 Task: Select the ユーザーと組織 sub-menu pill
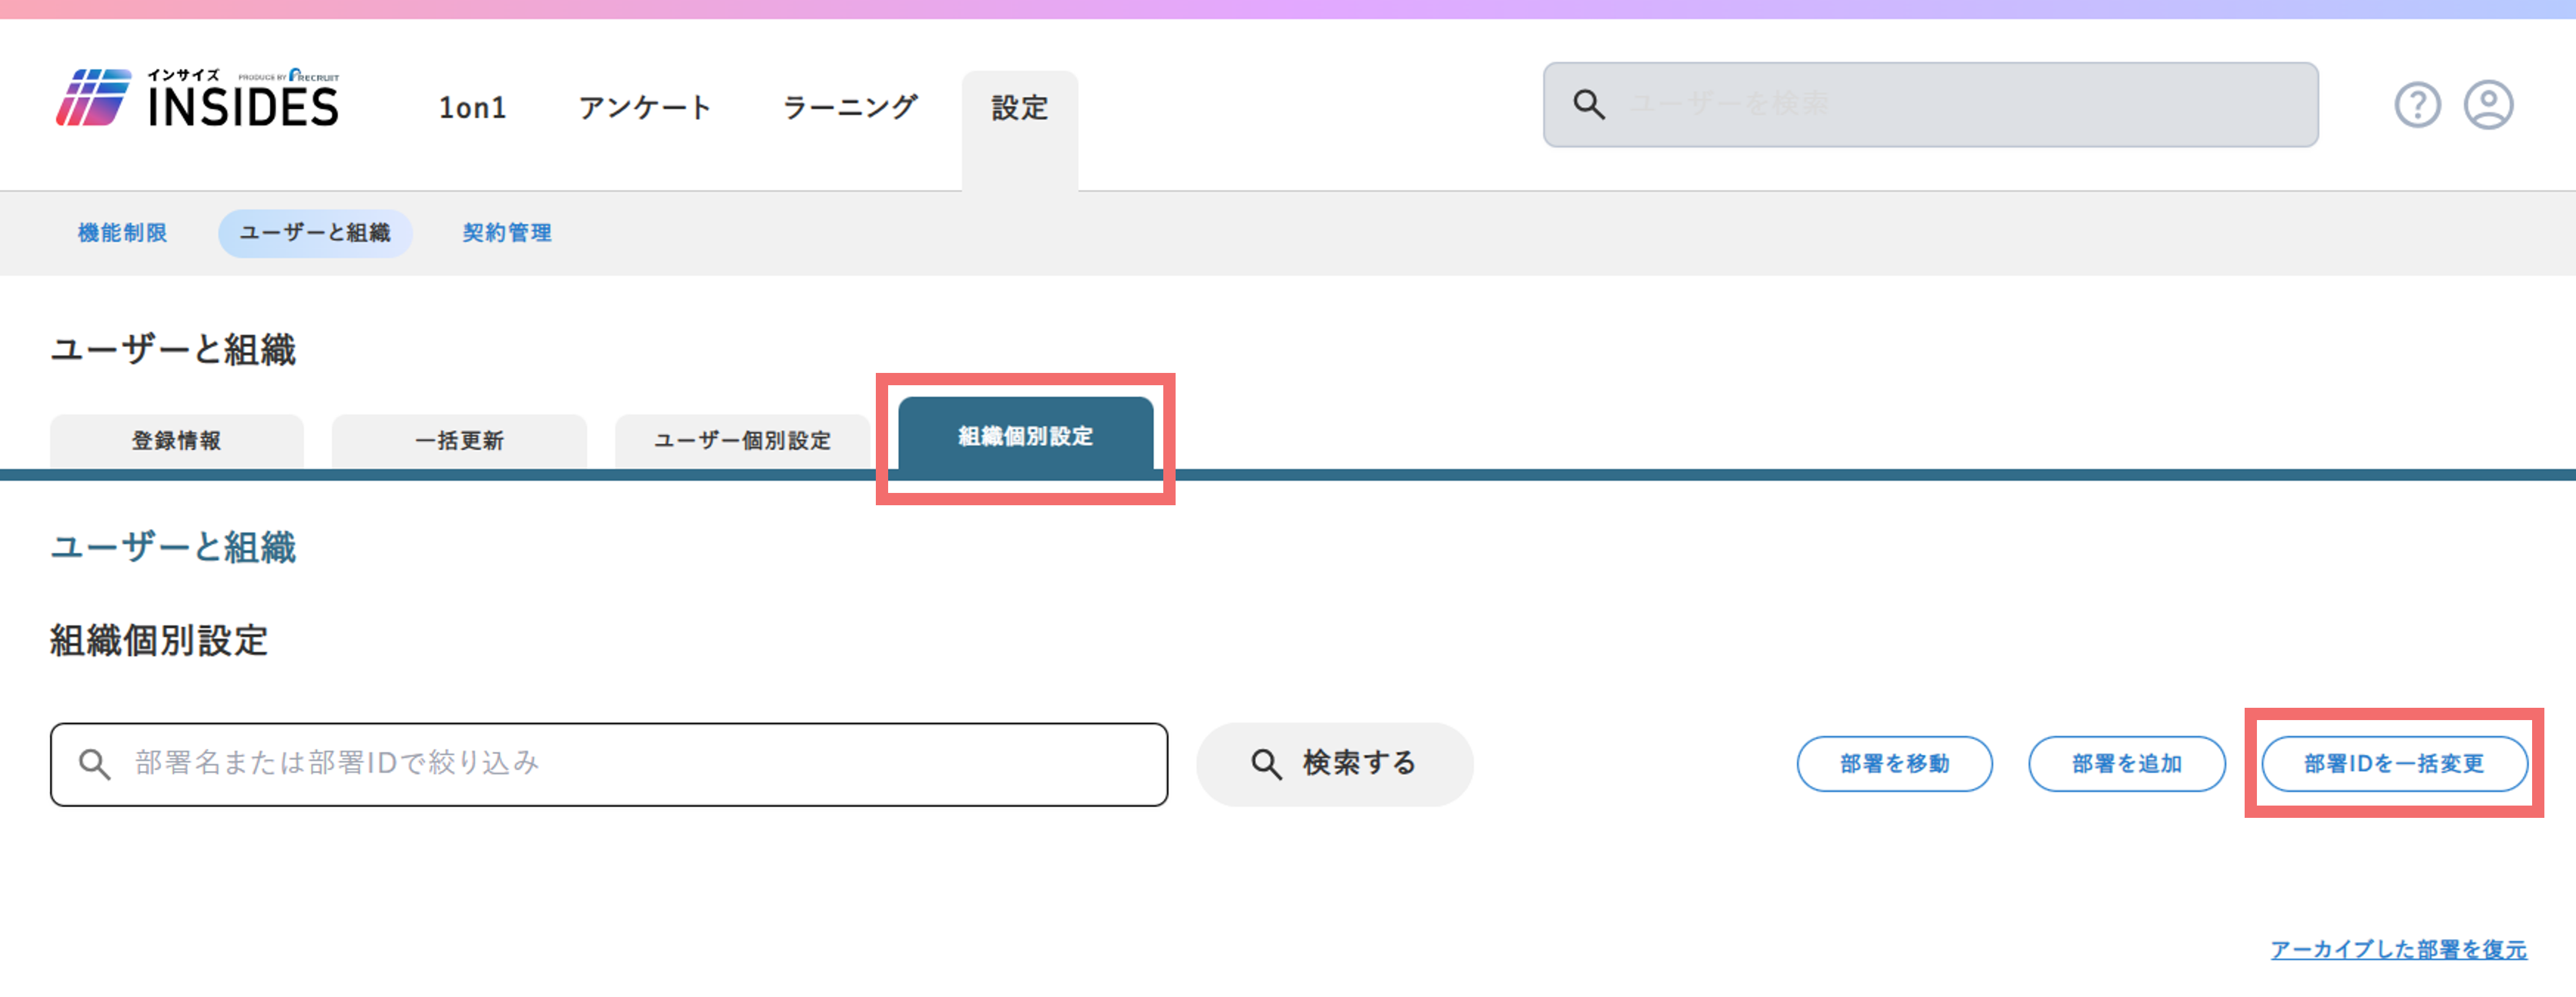315,233
